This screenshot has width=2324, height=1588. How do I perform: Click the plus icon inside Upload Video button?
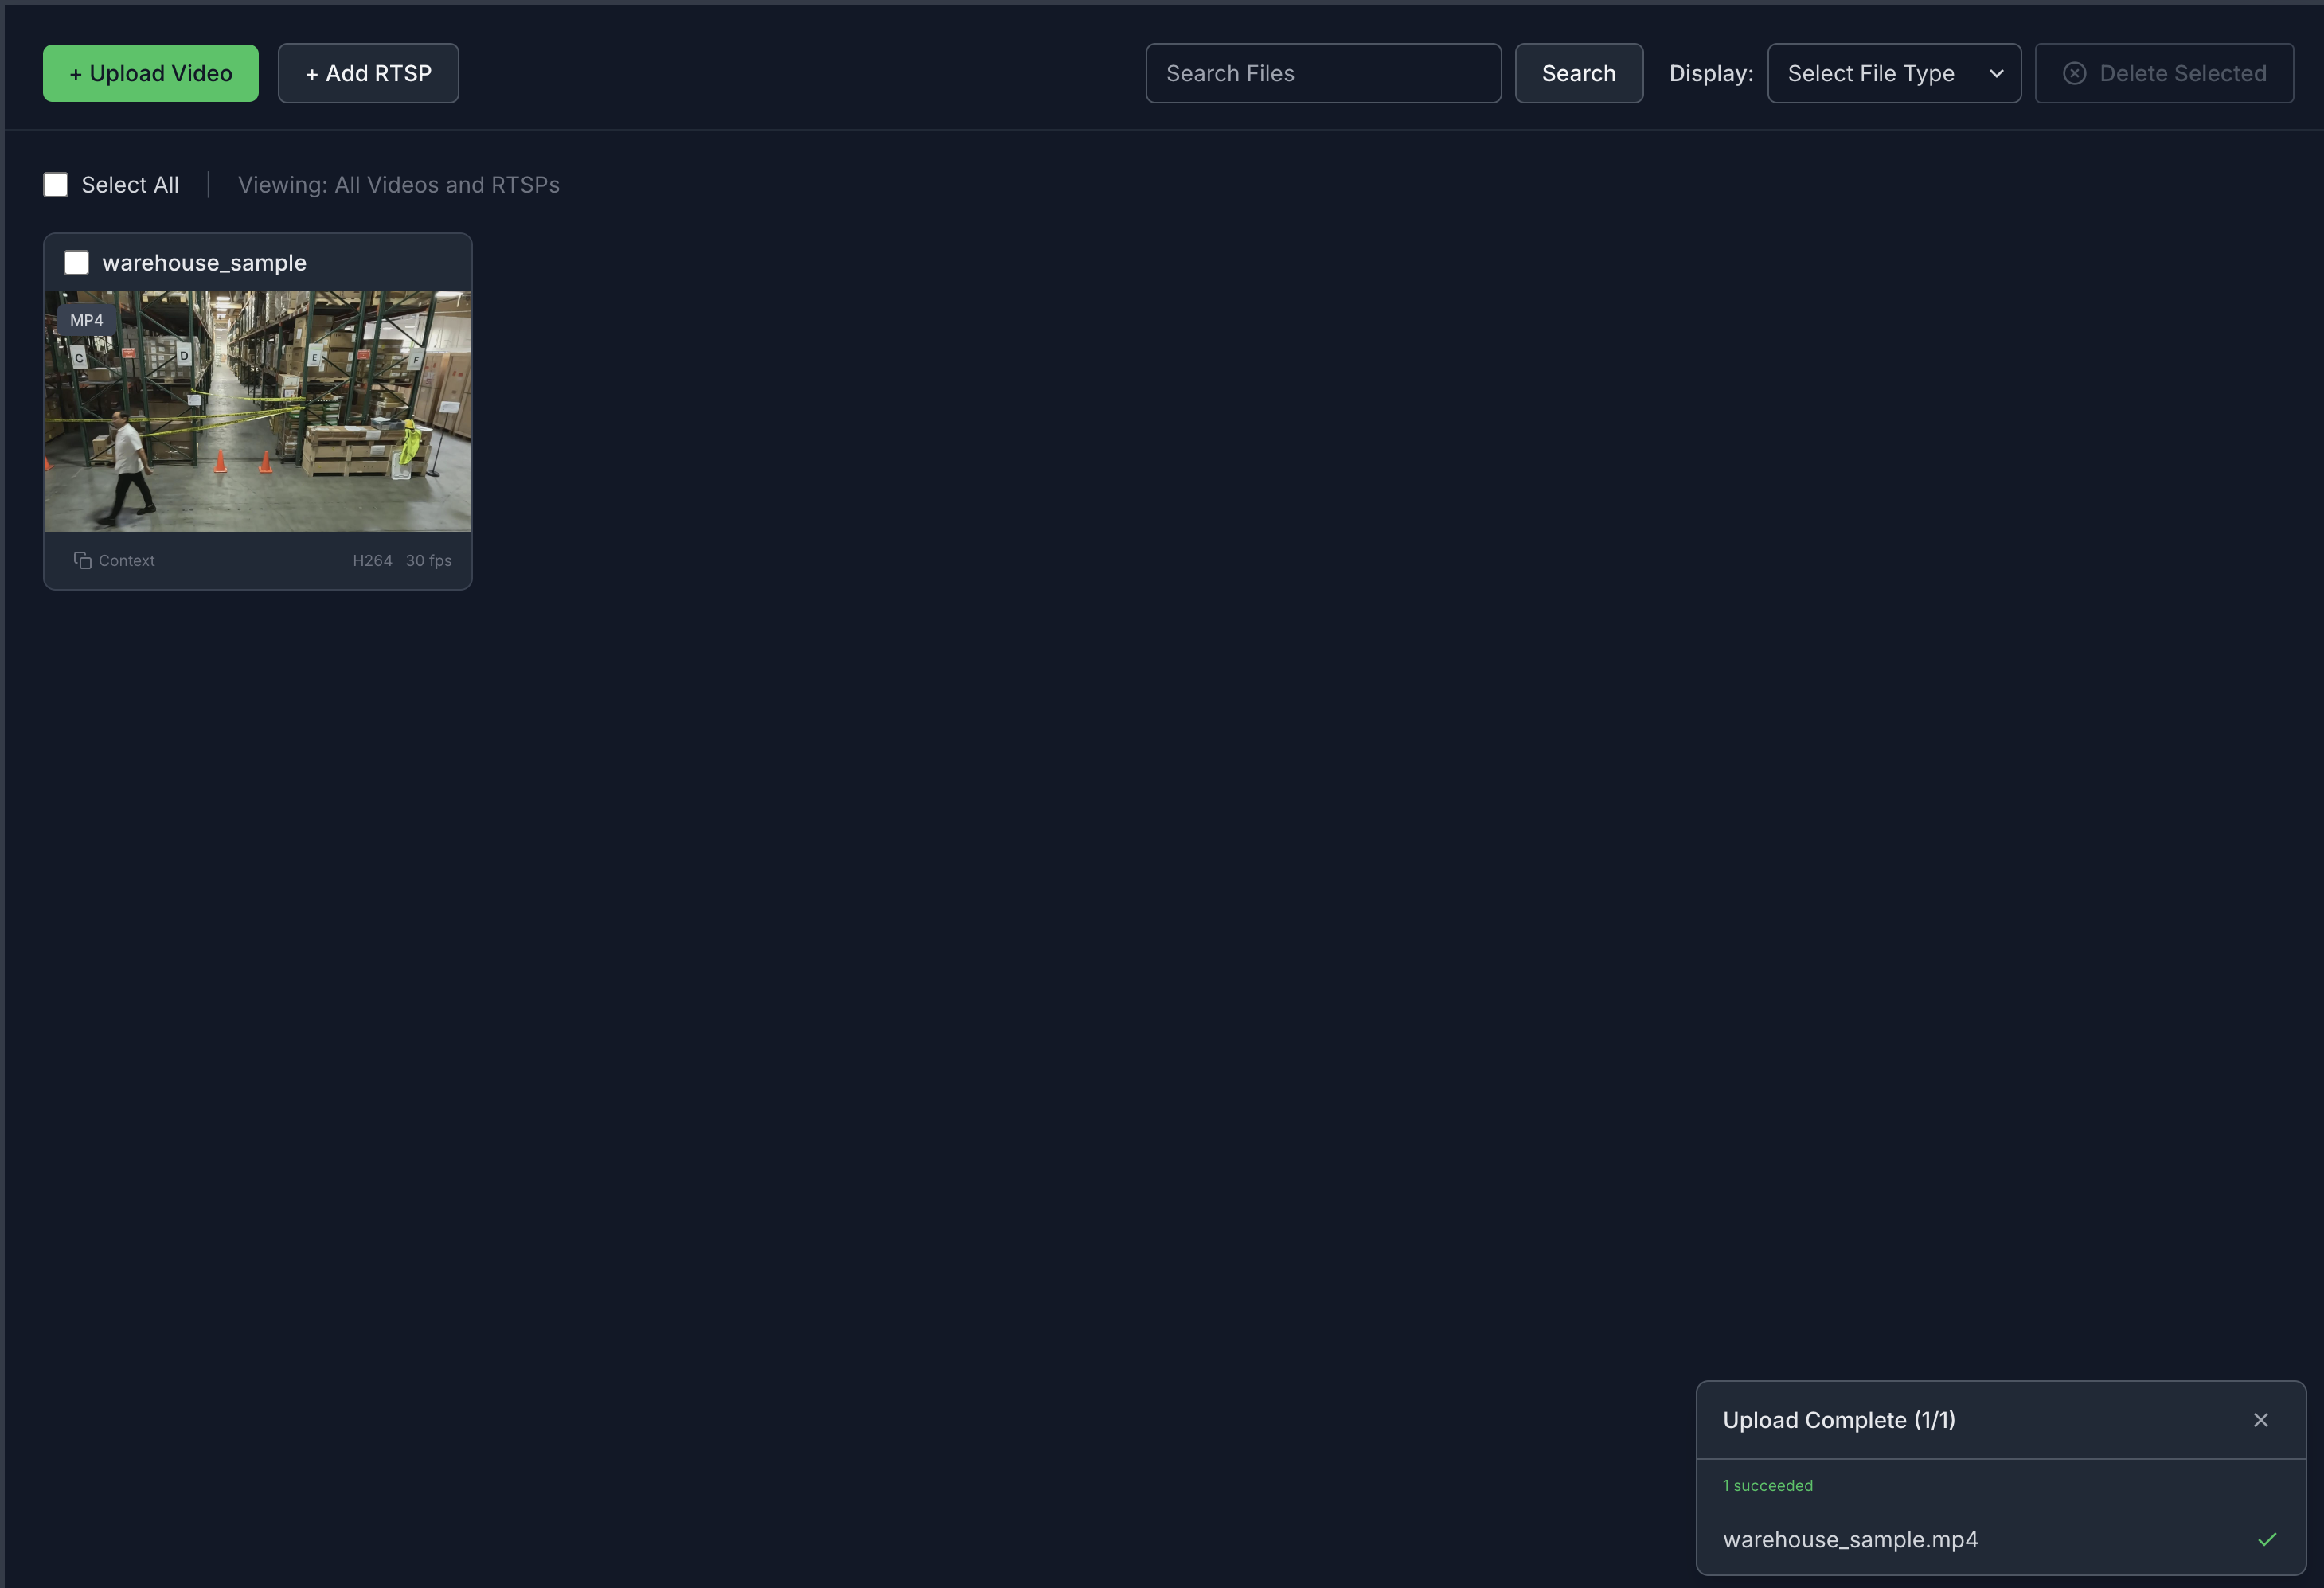tap(74, 72)
